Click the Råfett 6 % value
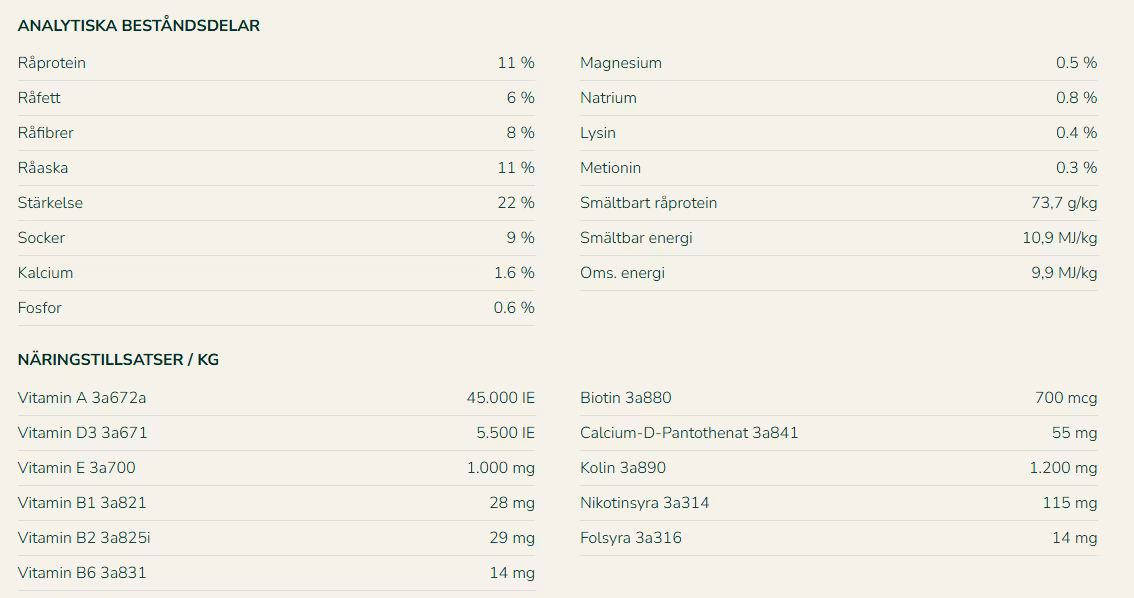 [x=520, y=98]
